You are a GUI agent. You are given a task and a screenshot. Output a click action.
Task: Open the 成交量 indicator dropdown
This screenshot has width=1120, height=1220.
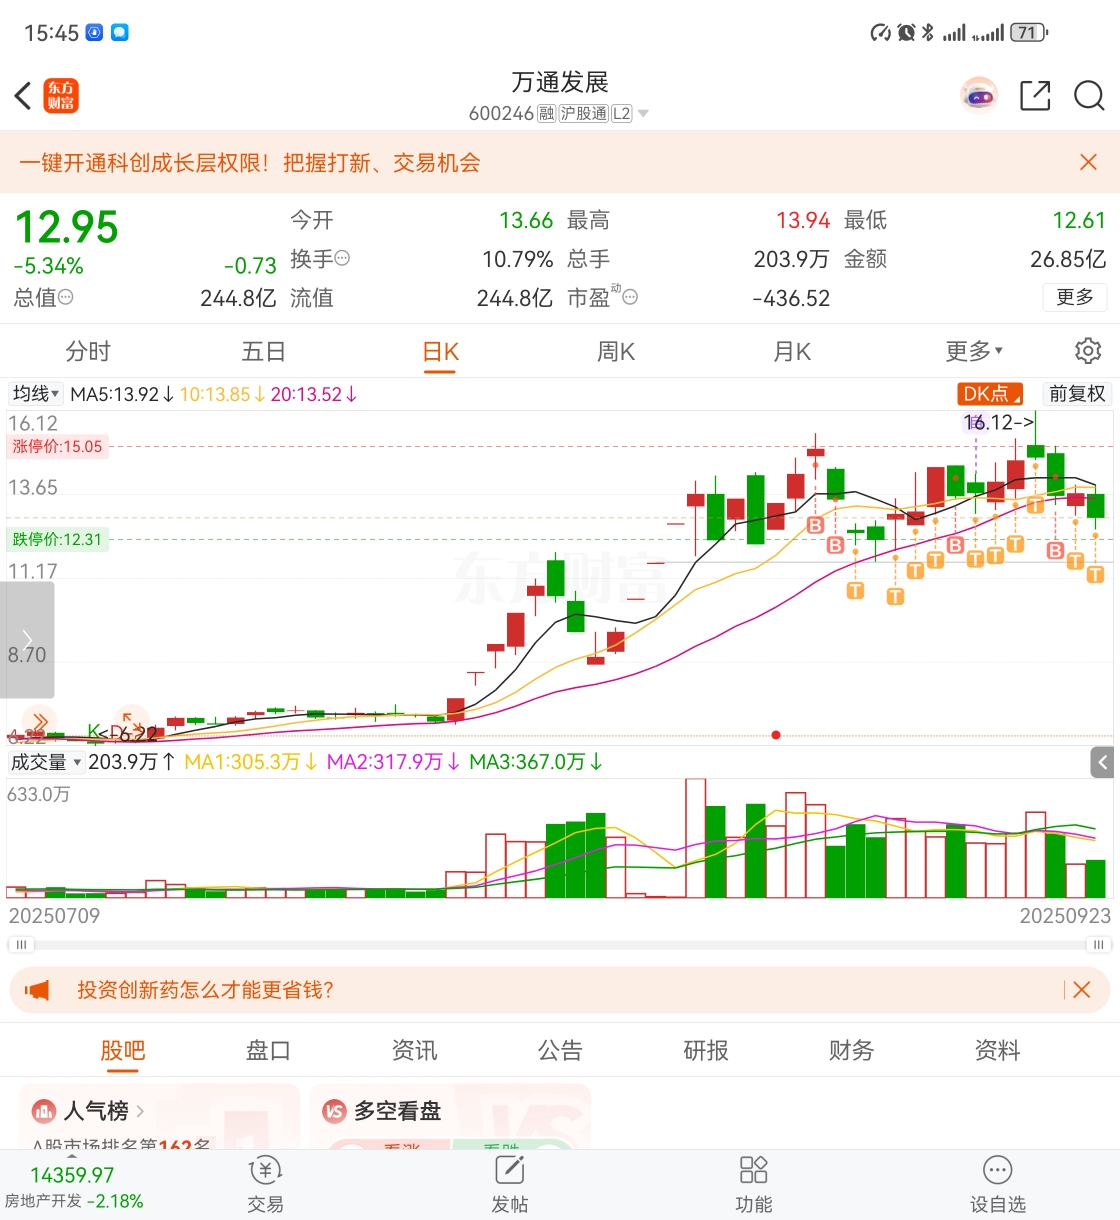45,762
